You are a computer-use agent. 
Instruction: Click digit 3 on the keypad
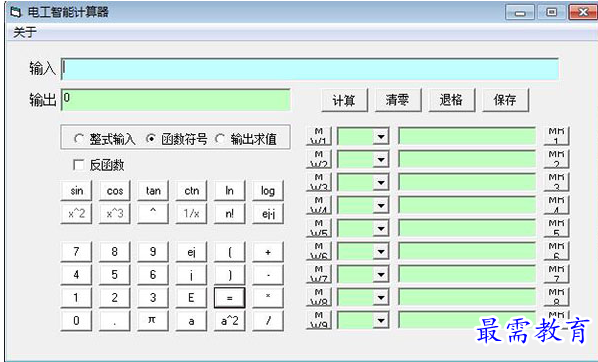[x=153, y=298]
